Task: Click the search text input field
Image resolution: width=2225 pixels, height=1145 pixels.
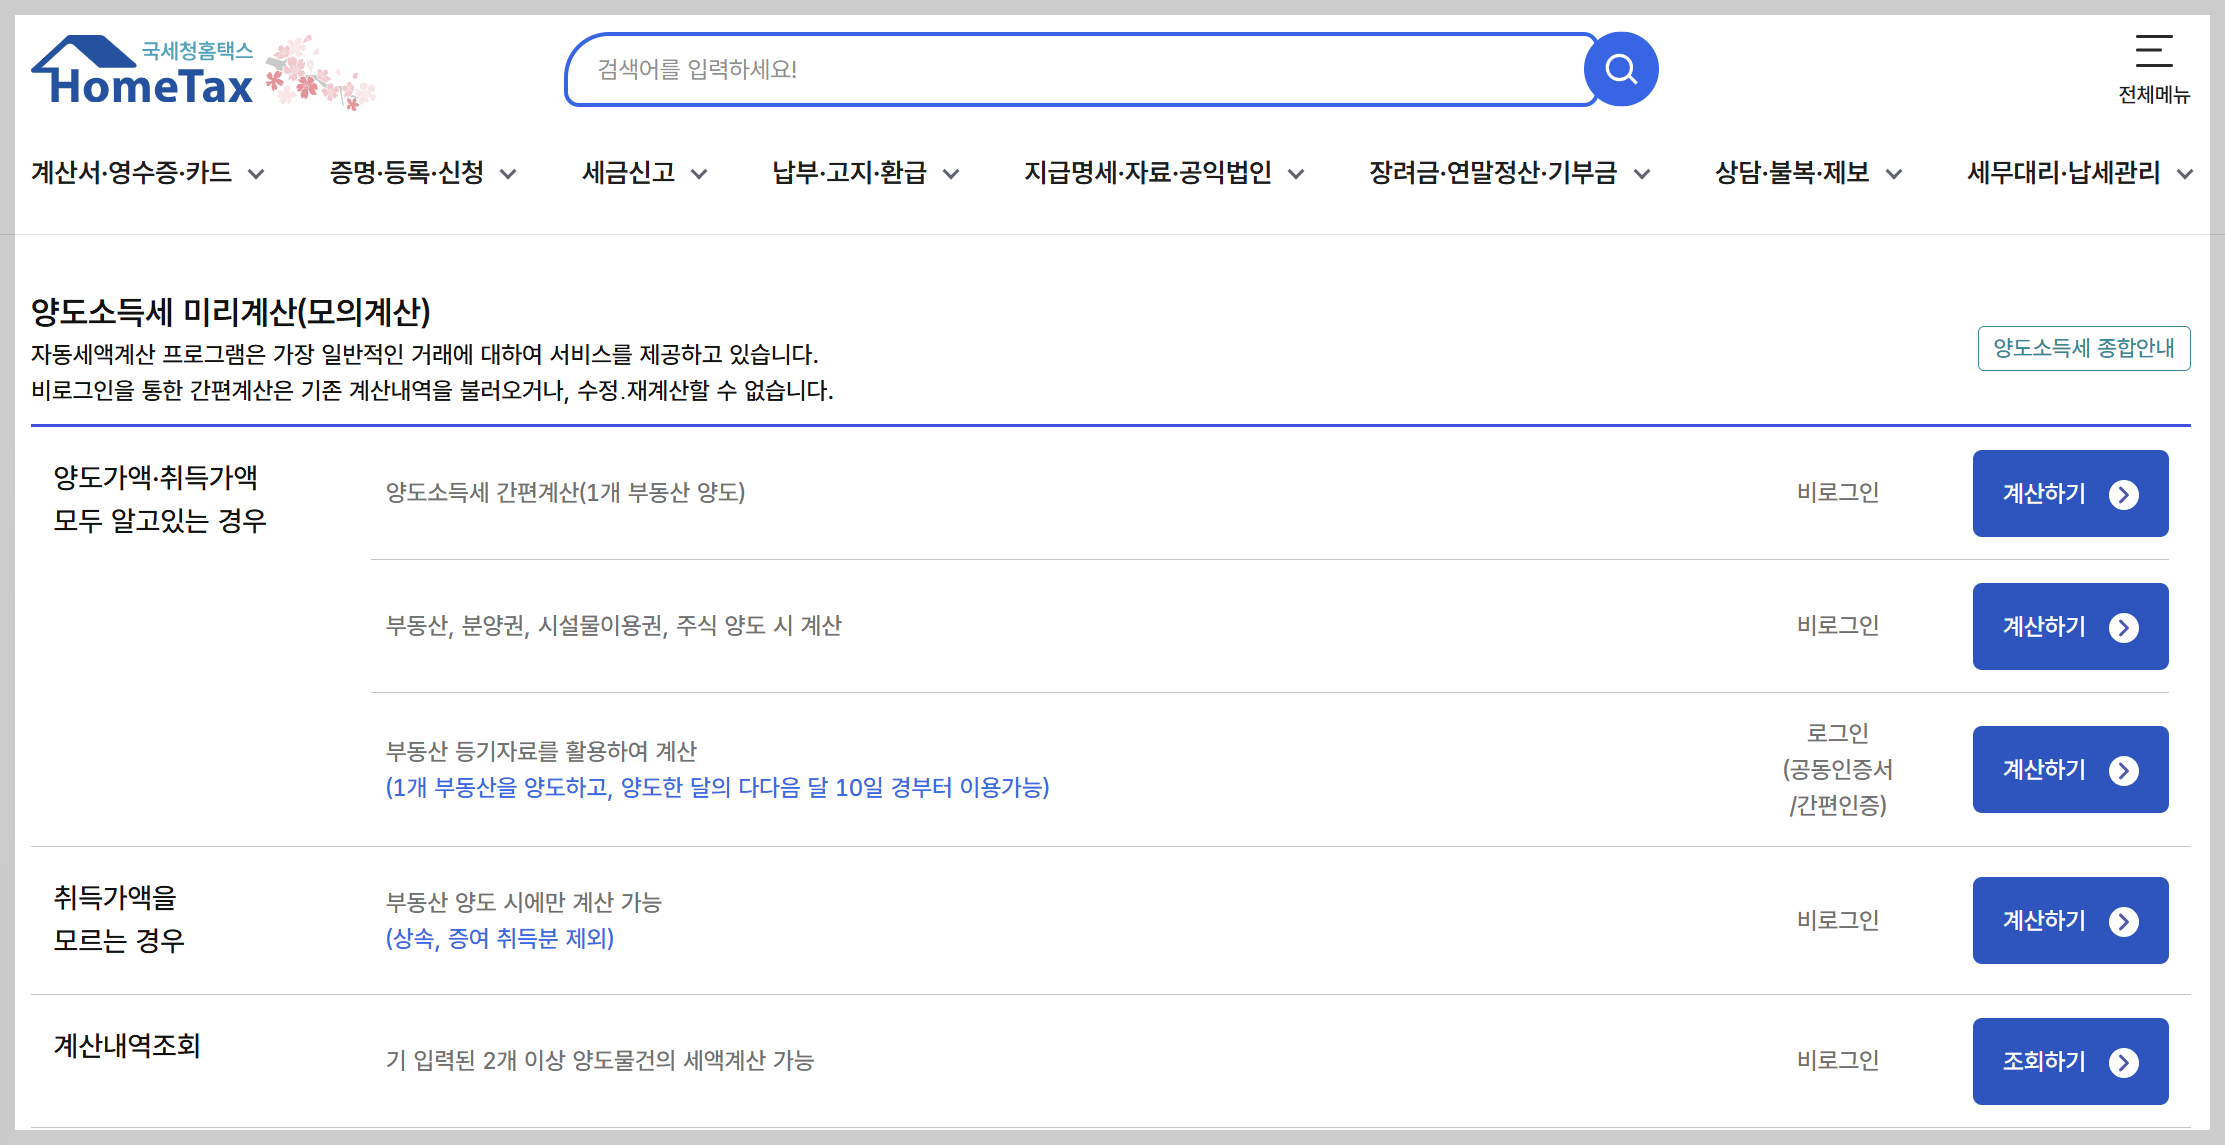Action: [1080, 70]
